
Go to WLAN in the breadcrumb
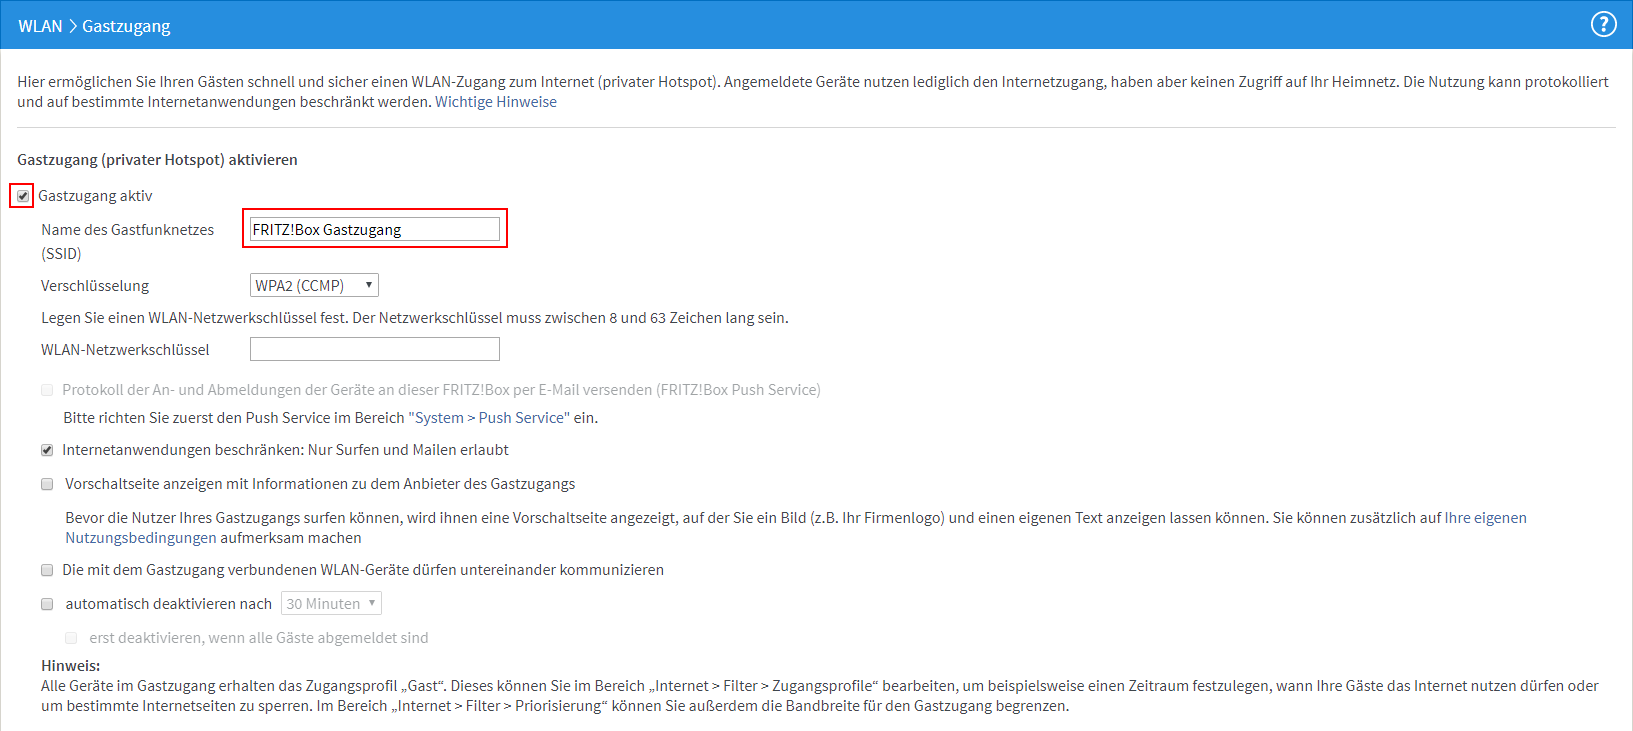click(x=40, y=26)
